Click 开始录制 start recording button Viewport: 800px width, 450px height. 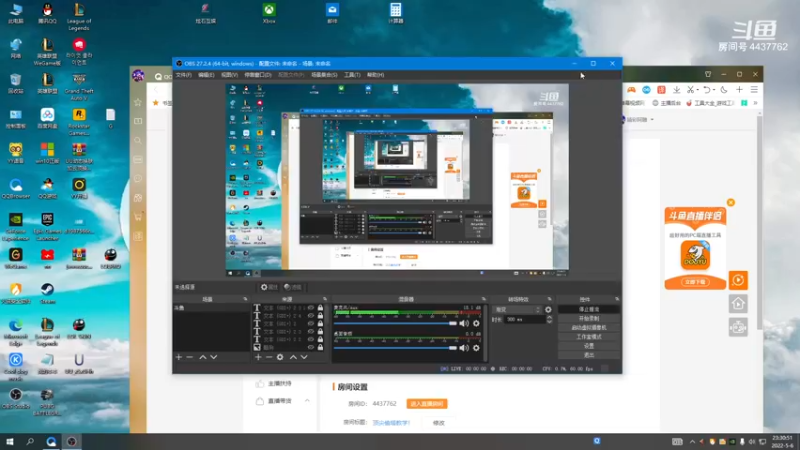click(589, 318)
